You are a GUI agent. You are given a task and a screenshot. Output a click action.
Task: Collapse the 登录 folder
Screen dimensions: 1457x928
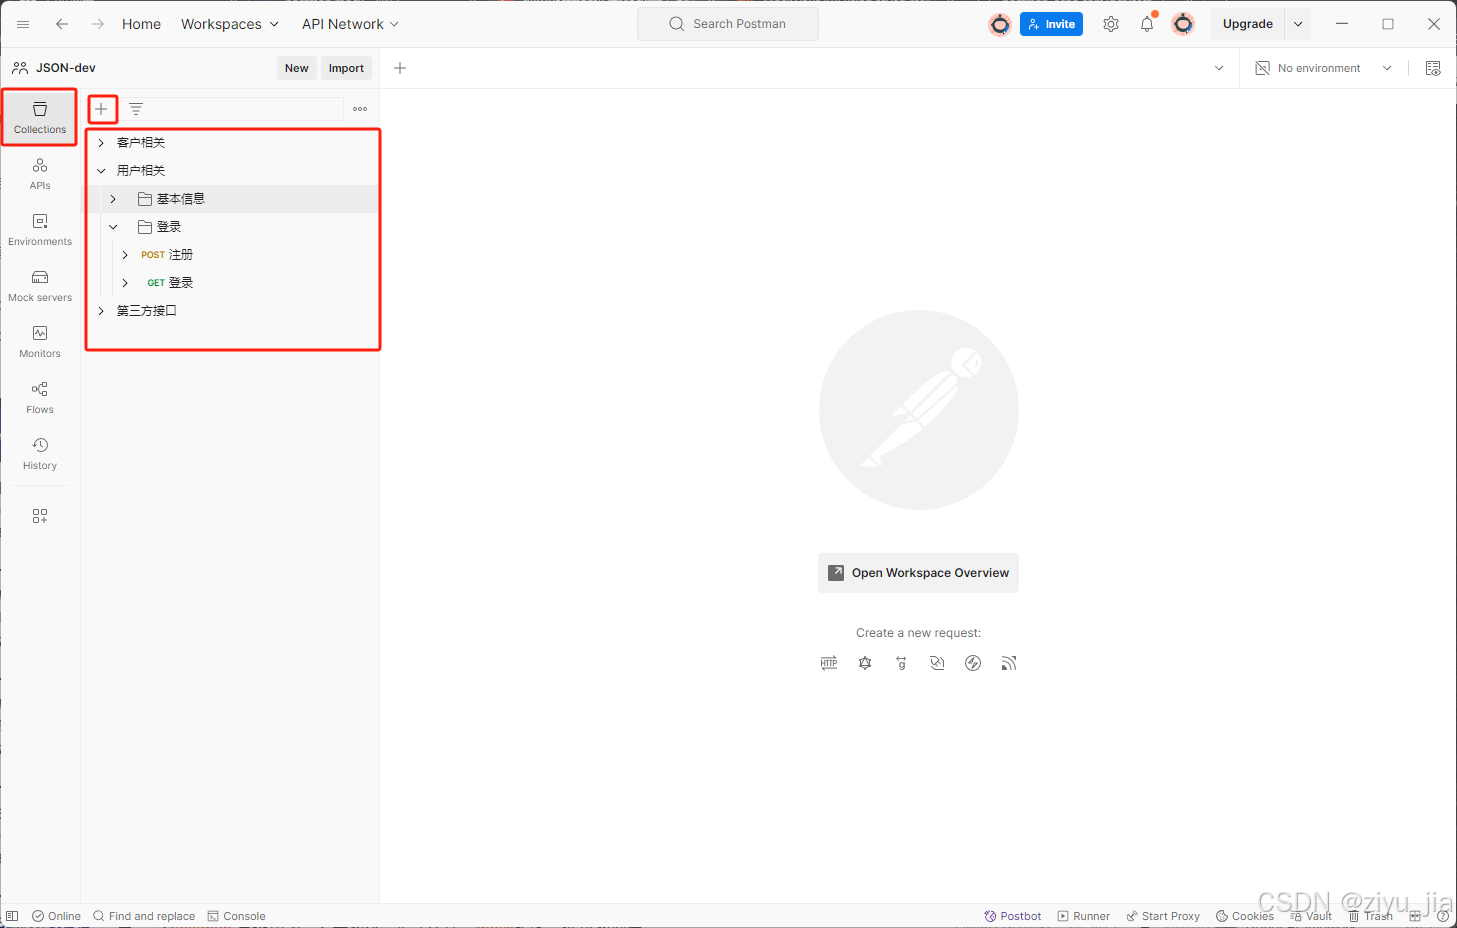(113, 227)
